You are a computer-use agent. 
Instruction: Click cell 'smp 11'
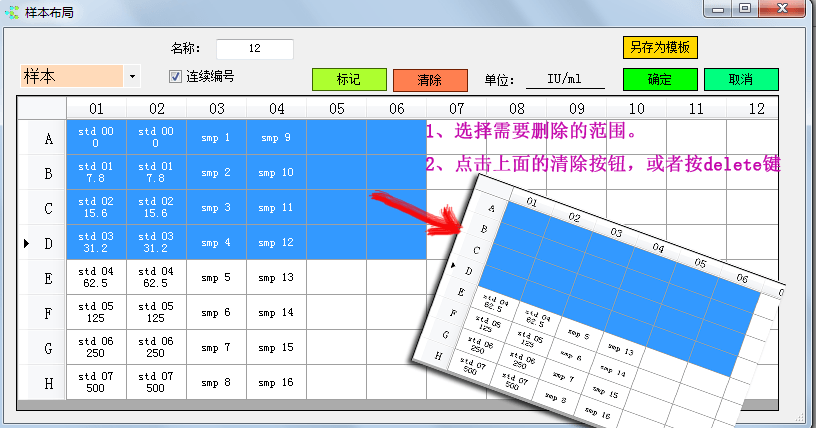tap(276, 207)
